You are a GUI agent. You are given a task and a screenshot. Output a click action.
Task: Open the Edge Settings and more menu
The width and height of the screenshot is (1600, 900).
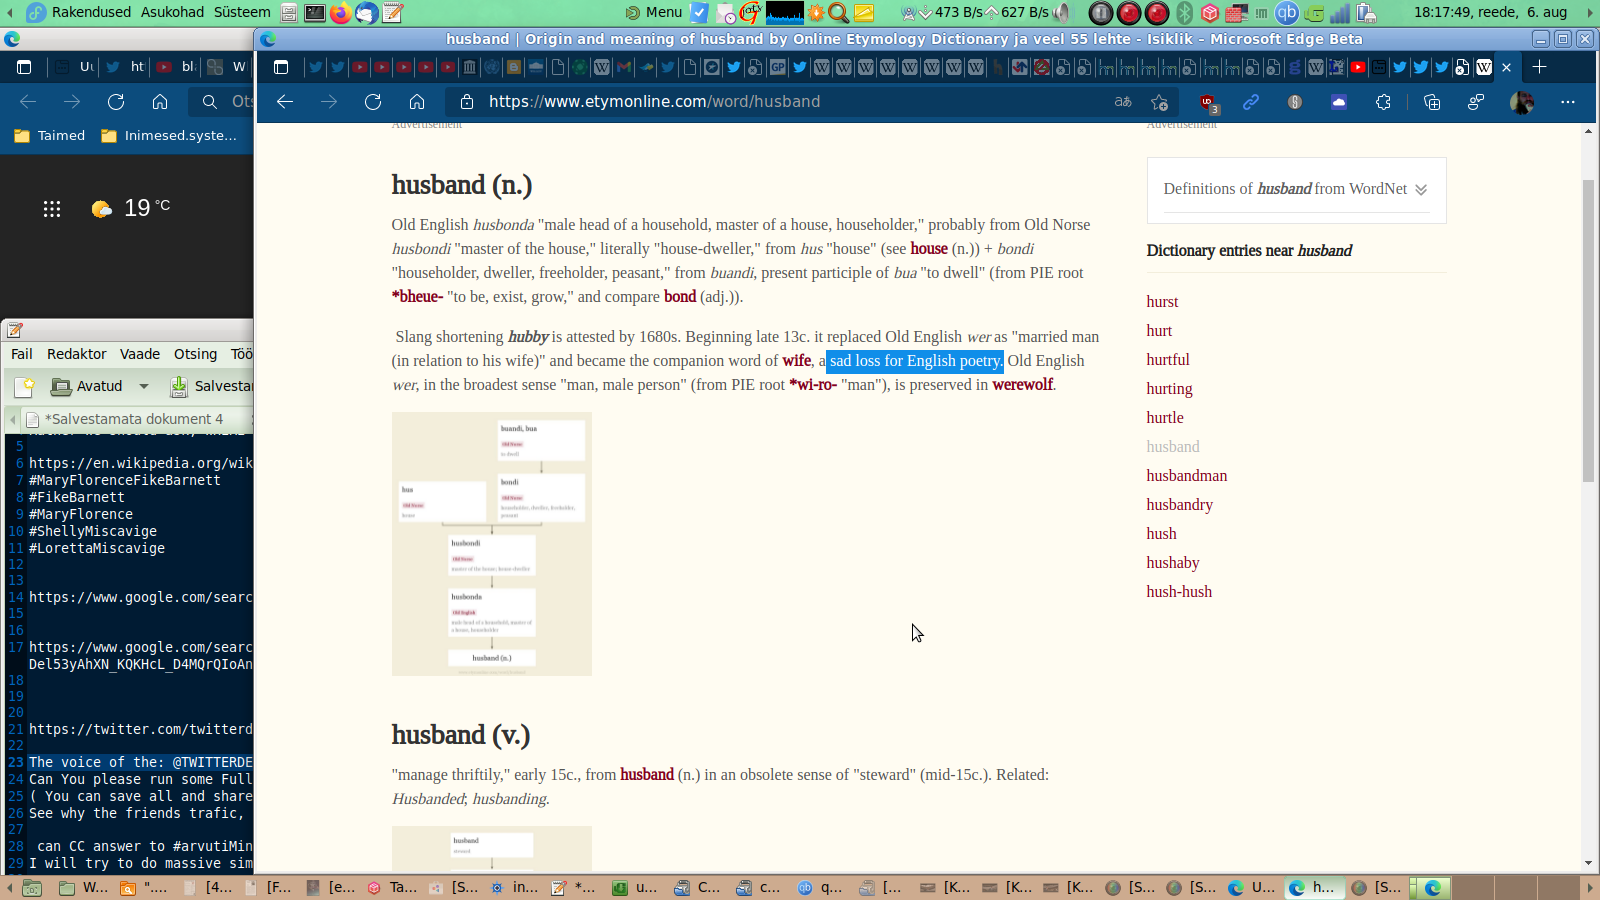pos(1568,102)
